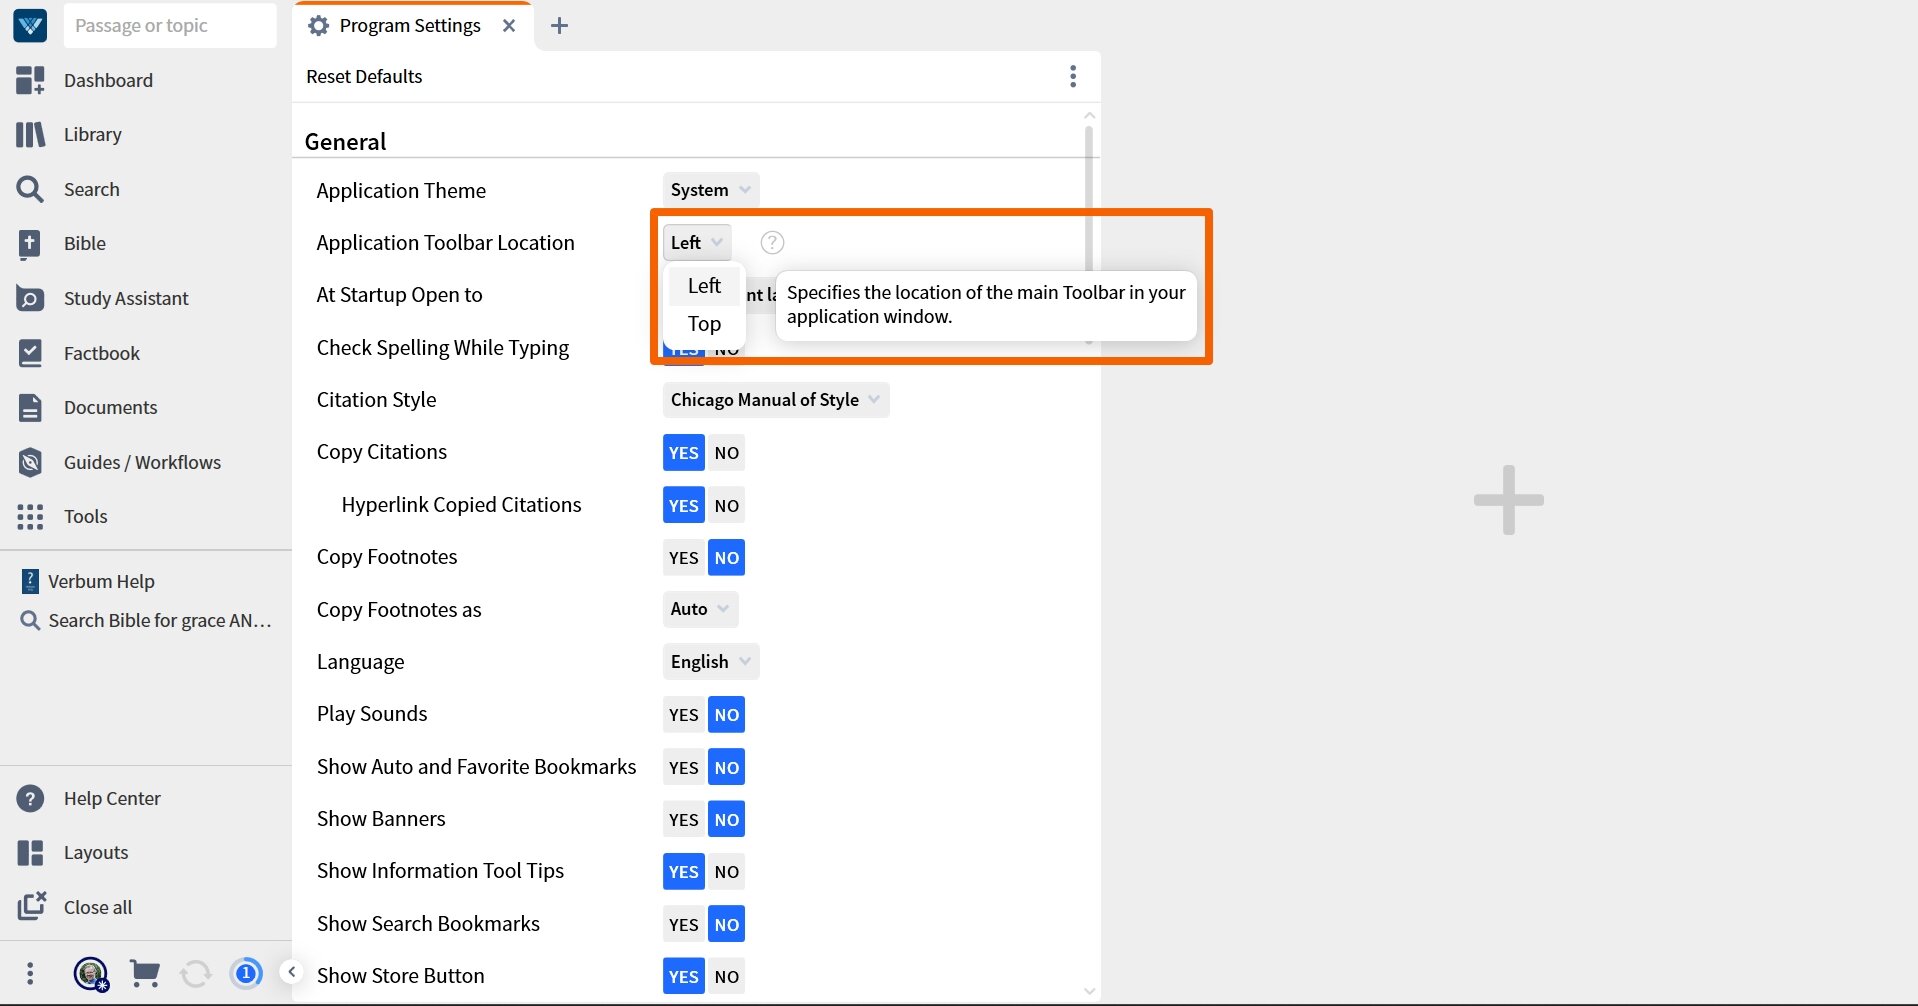Open the Application Toolbar Location dropdown
Image resolution: width=1918 pixels, height=1006 pixels.
(697, 242)
